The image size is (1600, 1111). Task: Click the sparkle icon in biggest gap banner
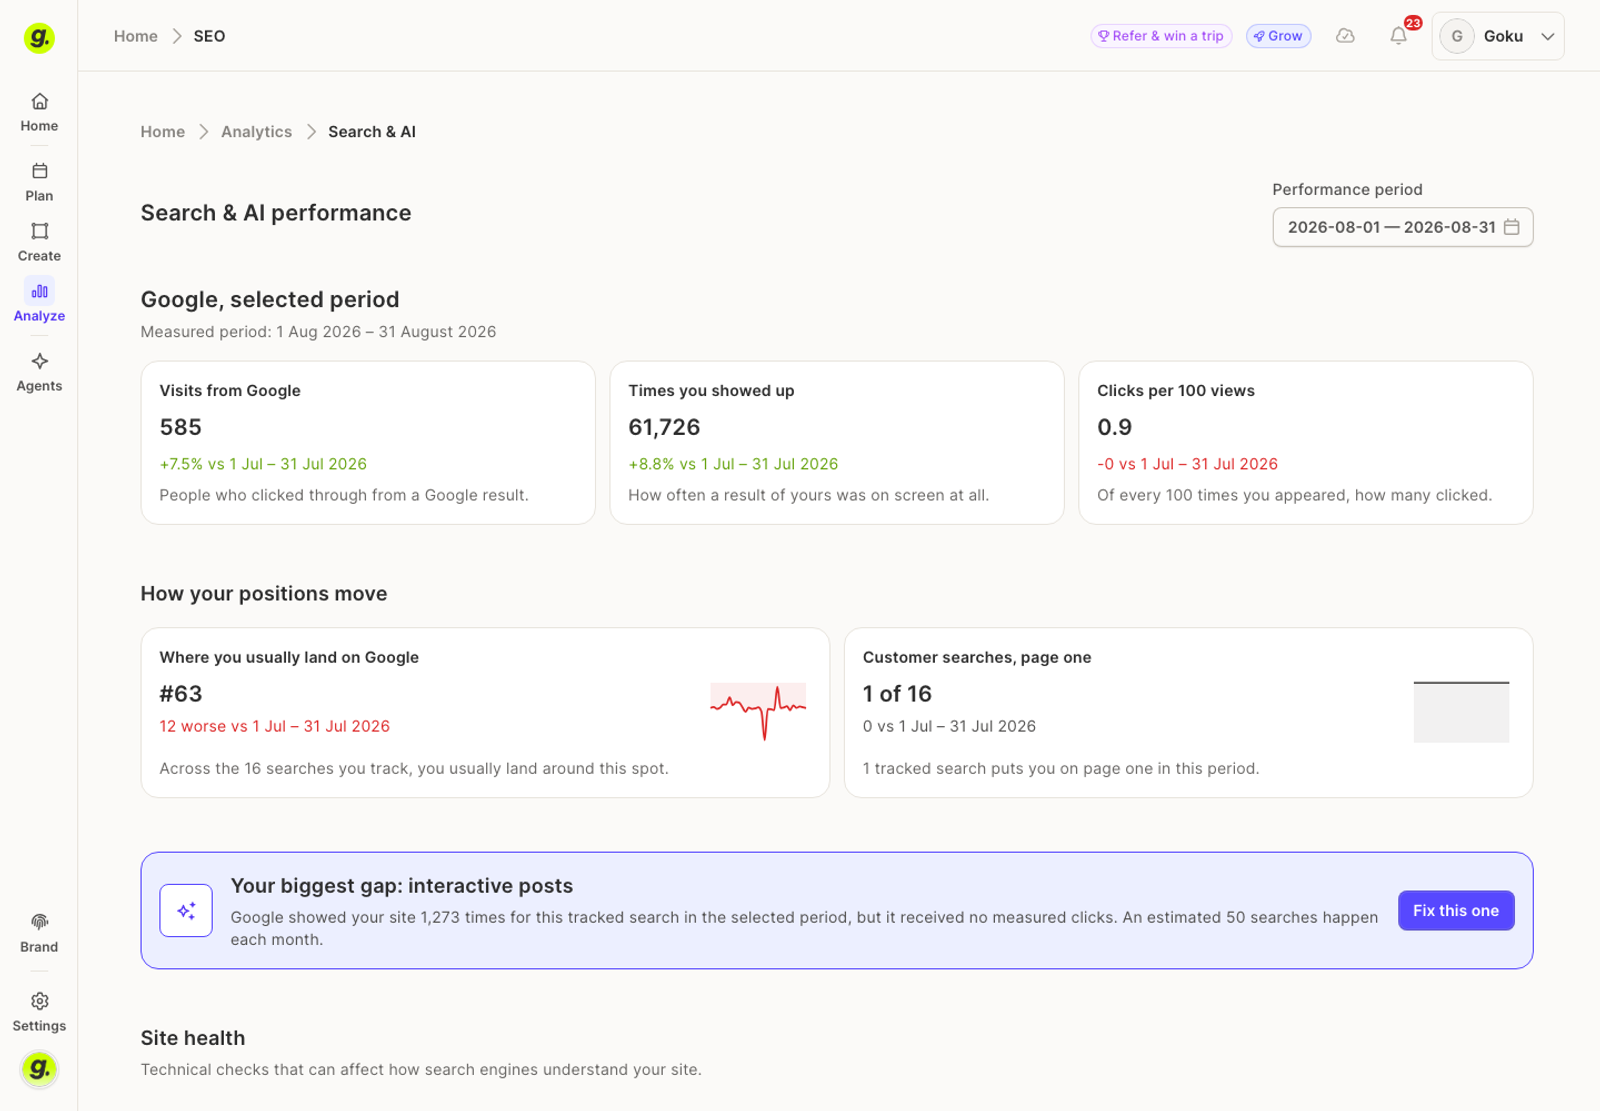tap(186, 910)
